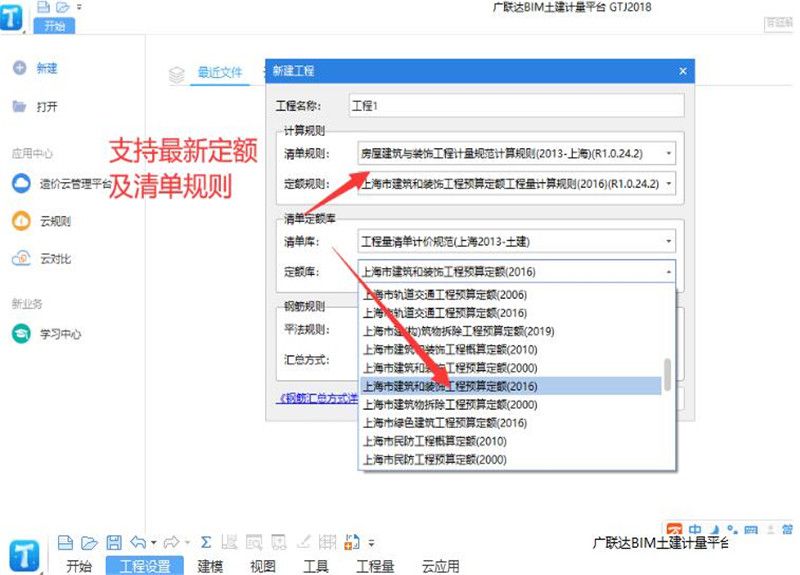This screenshot has height=575, width=800.
Task: Click the keyboard icon in input tray
Action: 751,530
